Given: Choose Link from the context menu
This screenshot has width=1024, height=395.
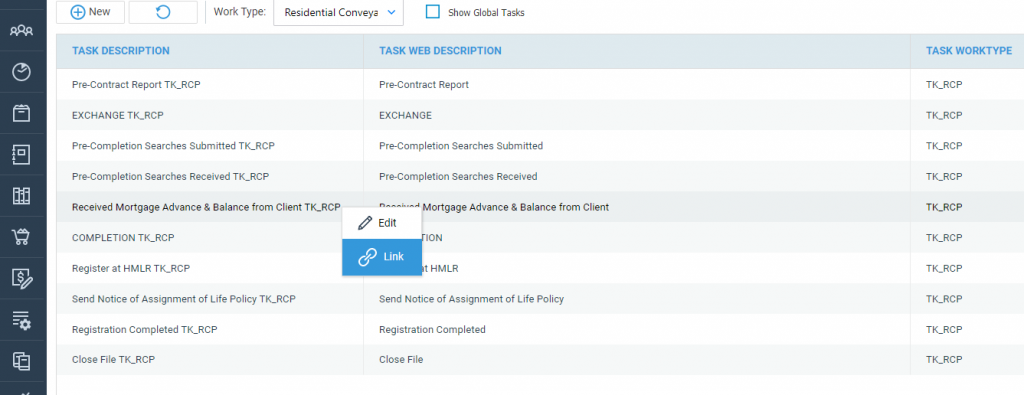Looking at the screenshot, I should click(382, 257).
